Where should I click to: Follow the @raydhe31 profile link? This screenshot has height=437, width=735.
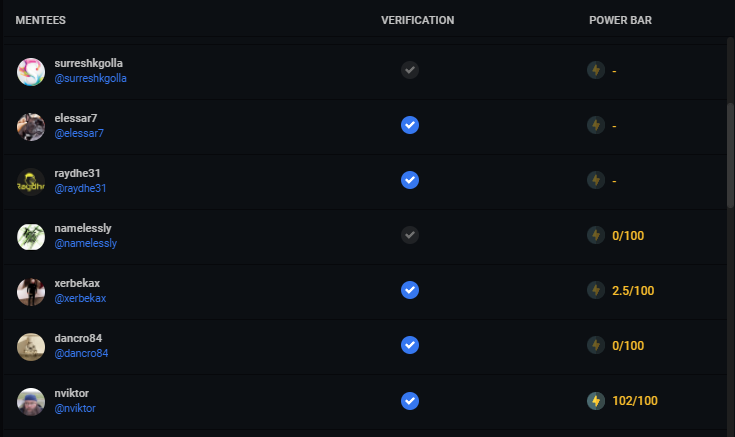click(x=80, y=188)
